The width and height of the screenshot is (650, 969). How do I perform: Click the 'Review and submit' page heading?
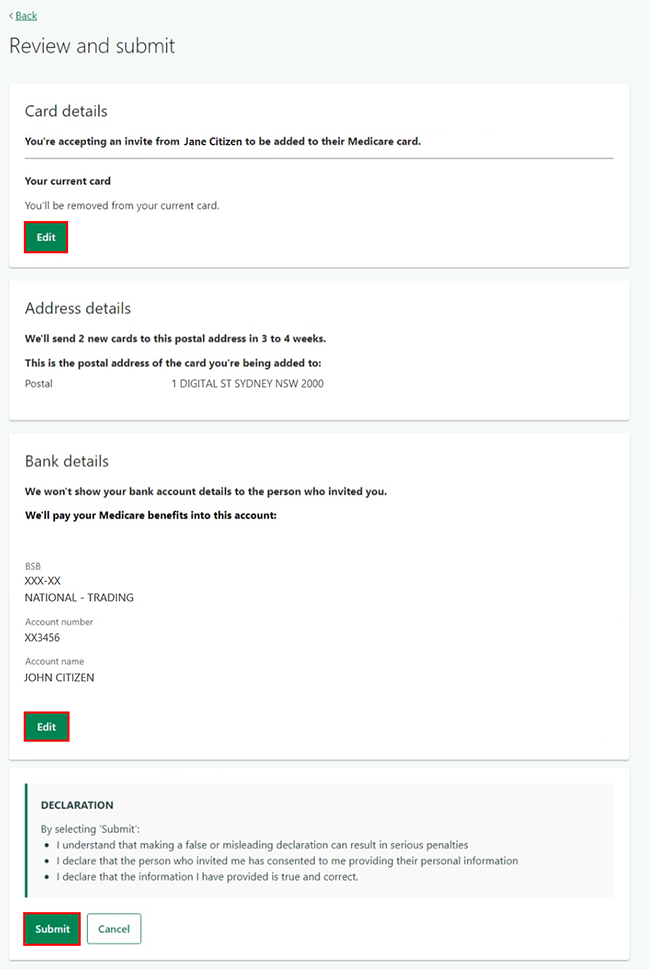pyautogui.click(x=92, y=46)
